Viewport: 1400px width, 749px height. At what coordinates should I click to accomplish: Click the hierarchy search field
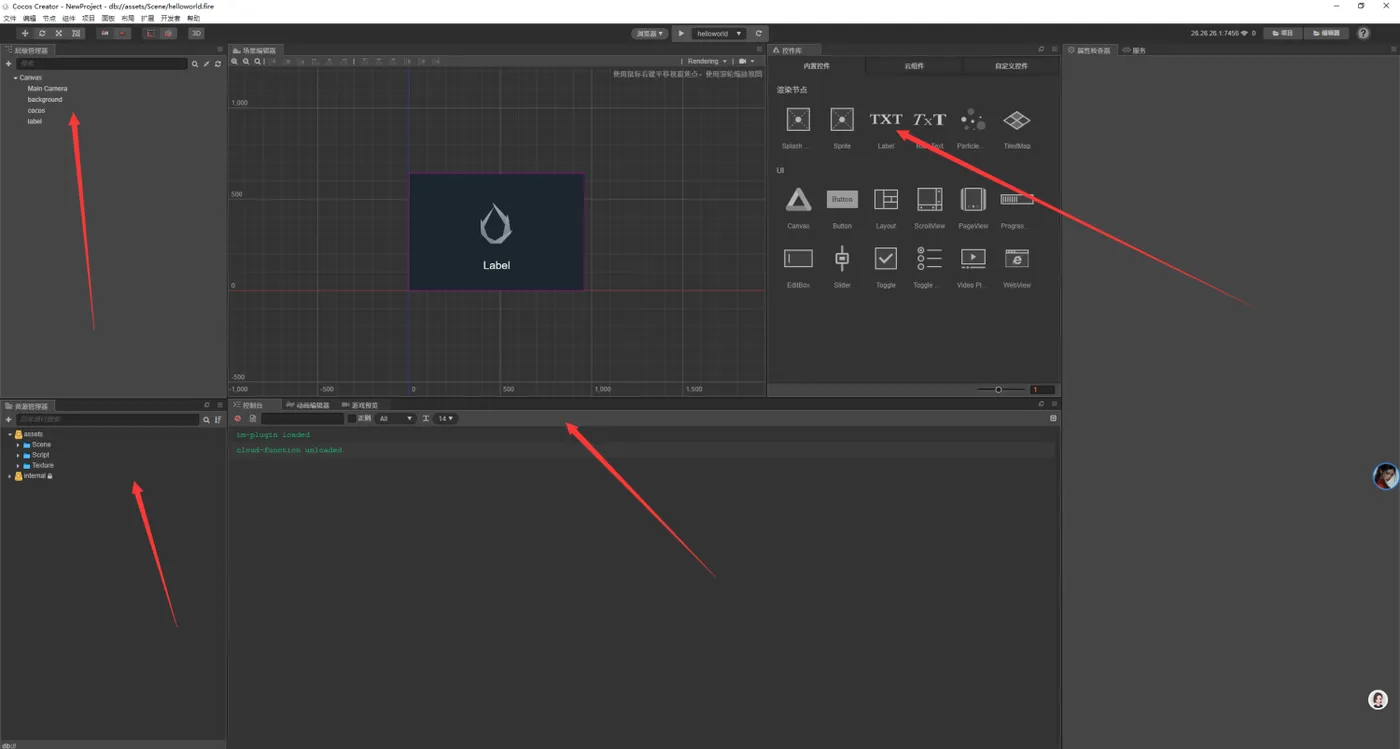(102, 64)
